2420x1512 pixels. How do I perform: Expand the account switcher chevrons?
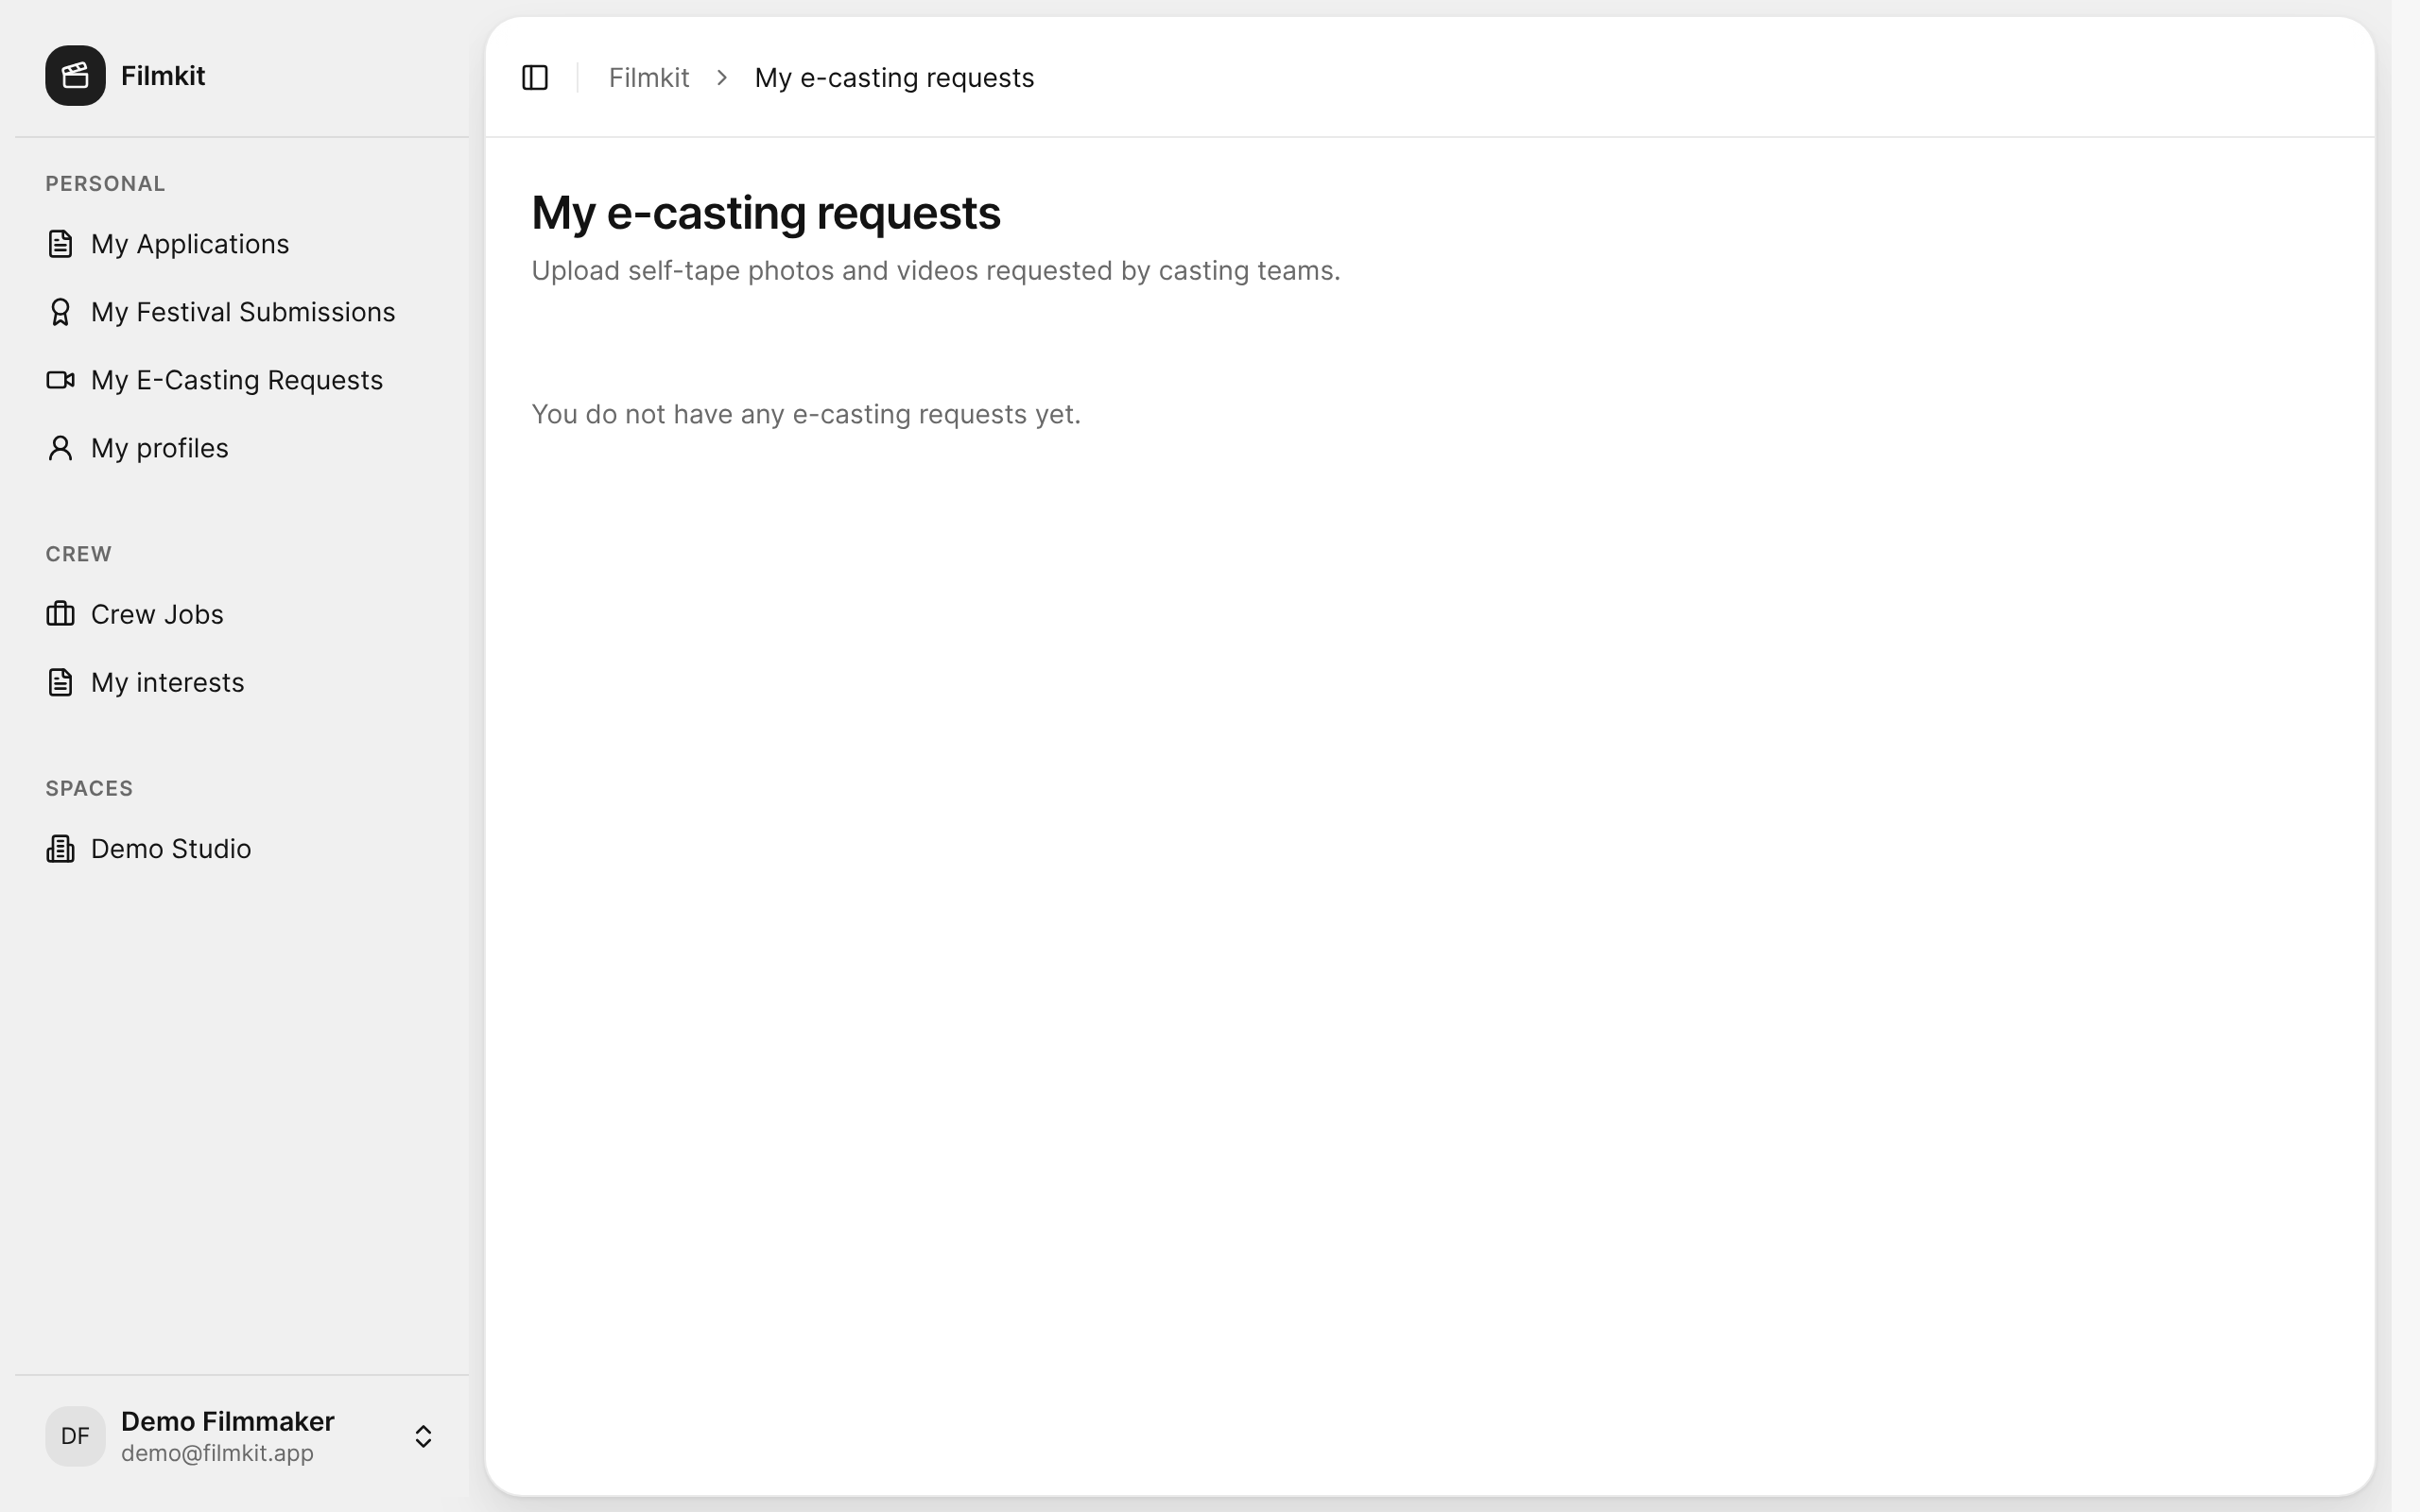[x=423, y=1436]
